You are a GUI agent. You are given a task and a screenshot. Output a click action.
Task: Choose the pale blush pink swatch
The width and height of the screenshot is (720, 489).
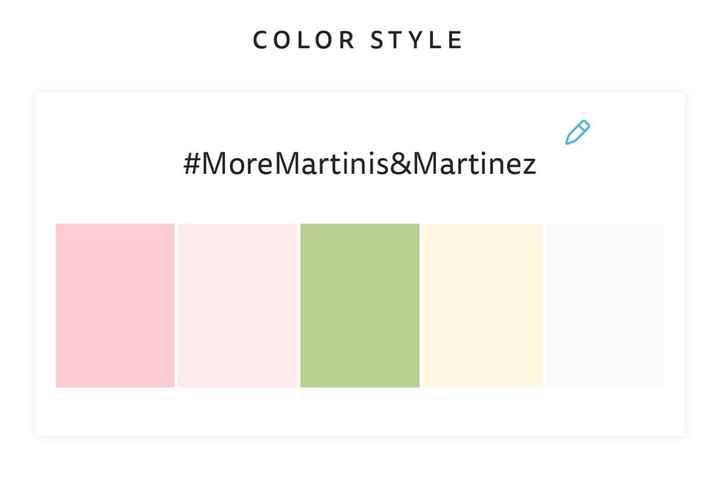(x=237, y=305)
